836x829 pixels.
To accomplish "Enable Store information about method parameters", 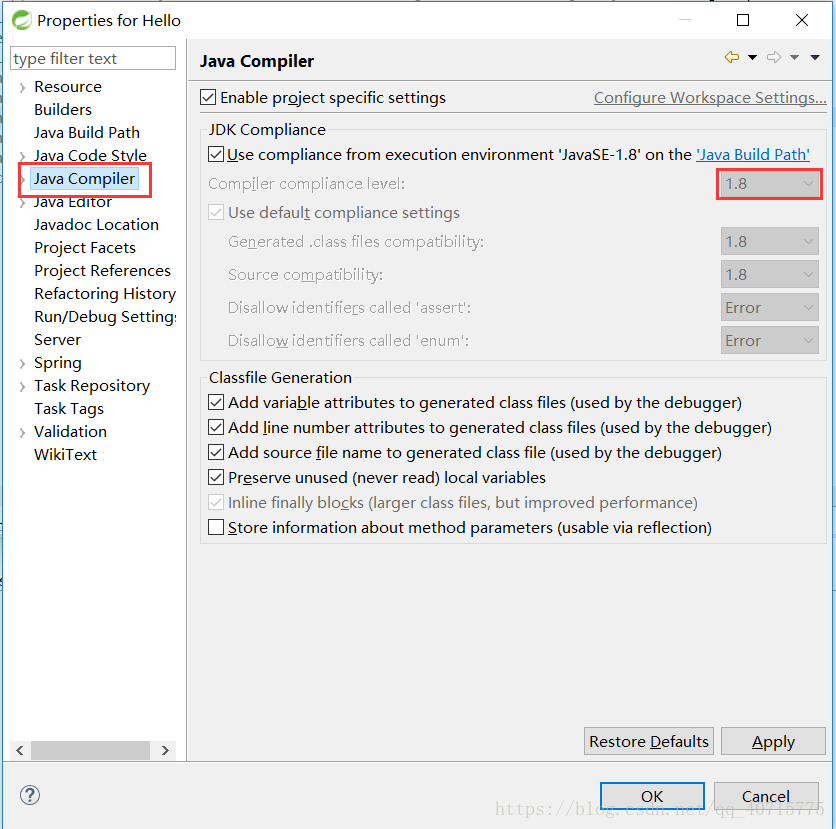I will (x=216, y=528).
